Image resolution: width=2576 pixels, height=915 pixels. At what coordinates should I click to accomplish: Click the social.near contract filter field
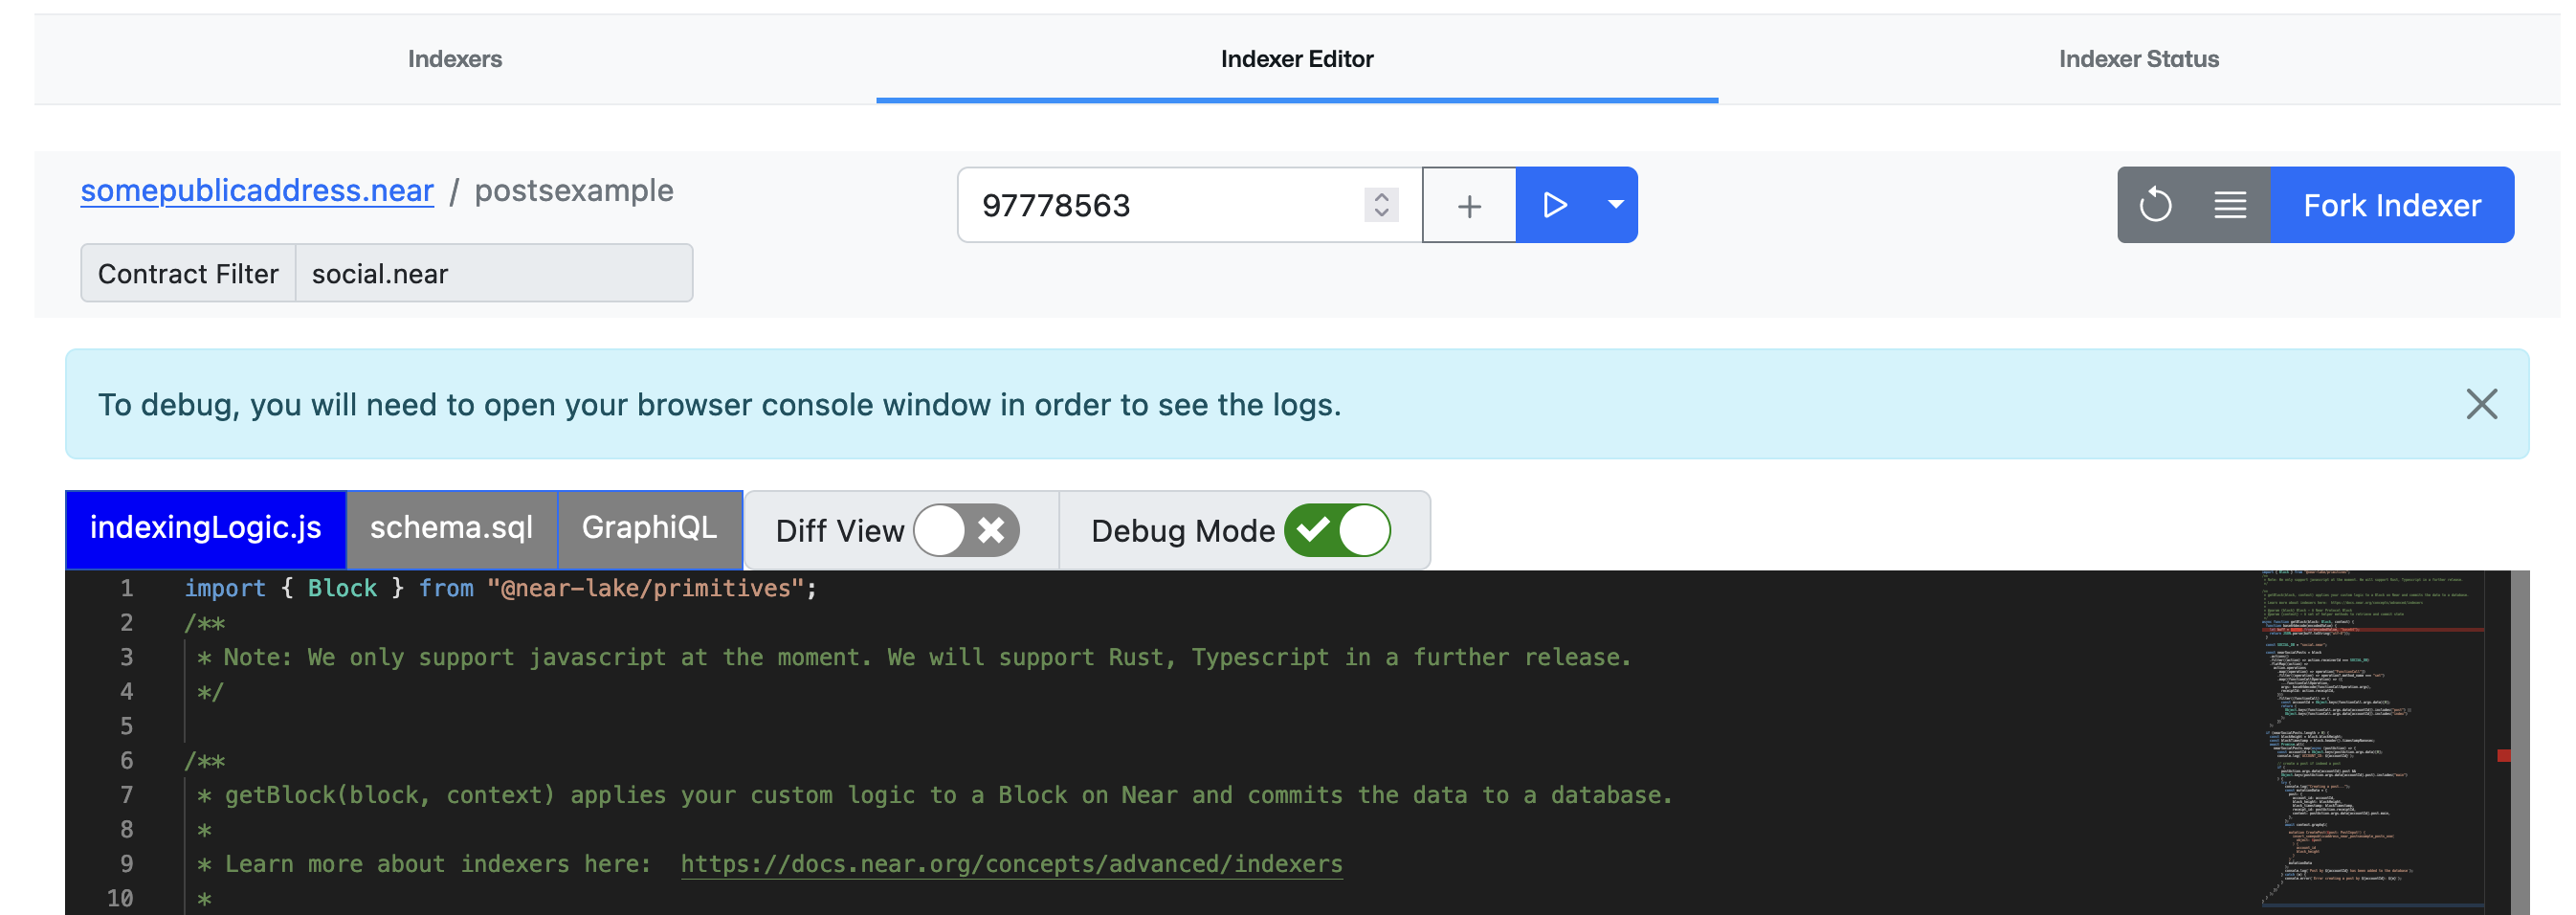pos(494,273)
